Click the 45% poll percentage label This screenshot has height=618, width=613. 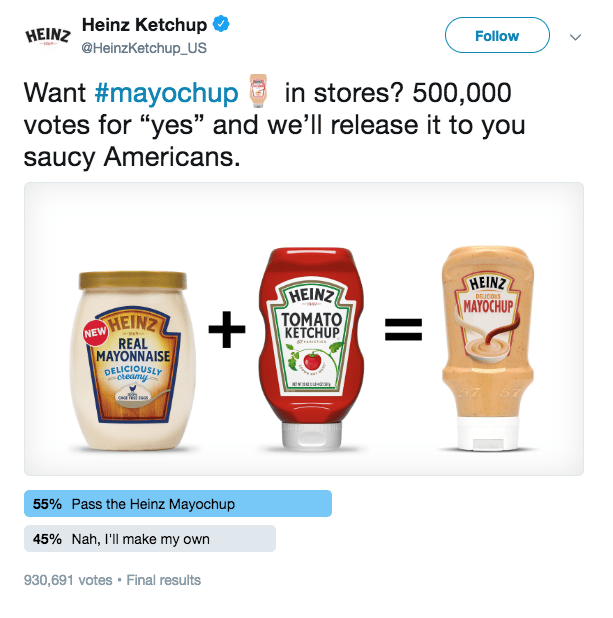[47, 539]
